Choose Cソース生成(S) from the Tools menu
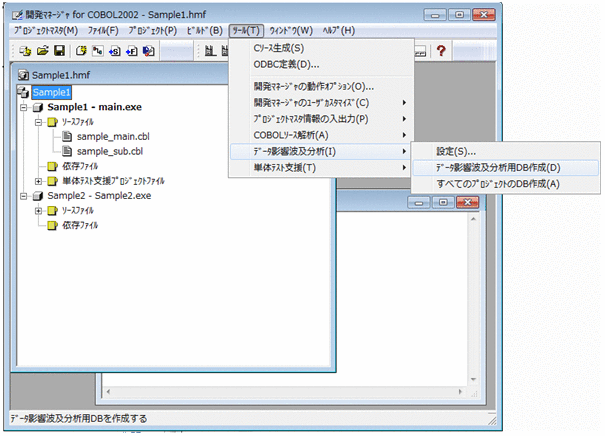Screen dimensions: 605x436 click(321, 48)
